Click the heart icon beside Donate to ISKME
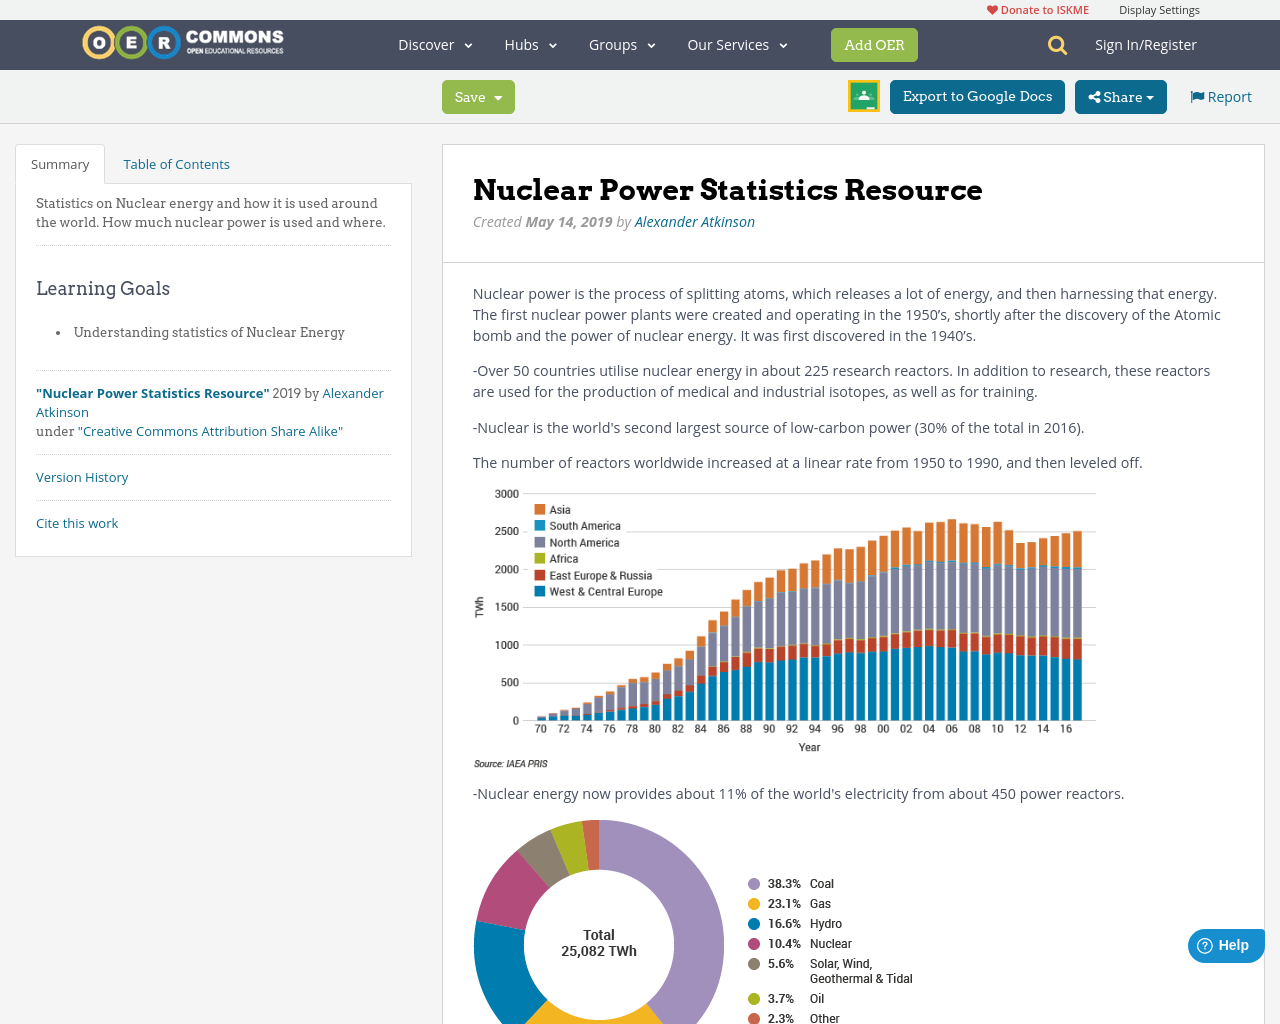Image resolution: width=1280 pixels, height=1024 pixels. click(x=990, y=8)
